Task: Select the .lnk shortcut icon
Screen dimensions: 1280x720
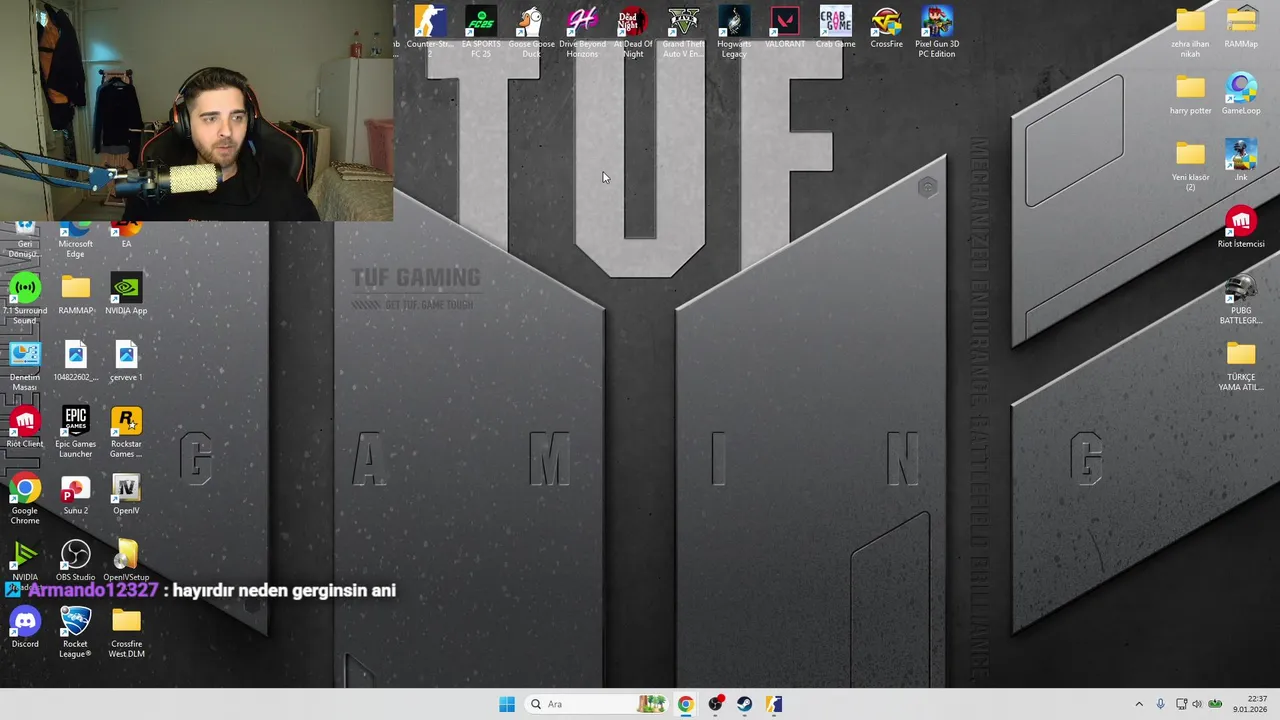Action: pyautogui.click(x=1241, y=160)
